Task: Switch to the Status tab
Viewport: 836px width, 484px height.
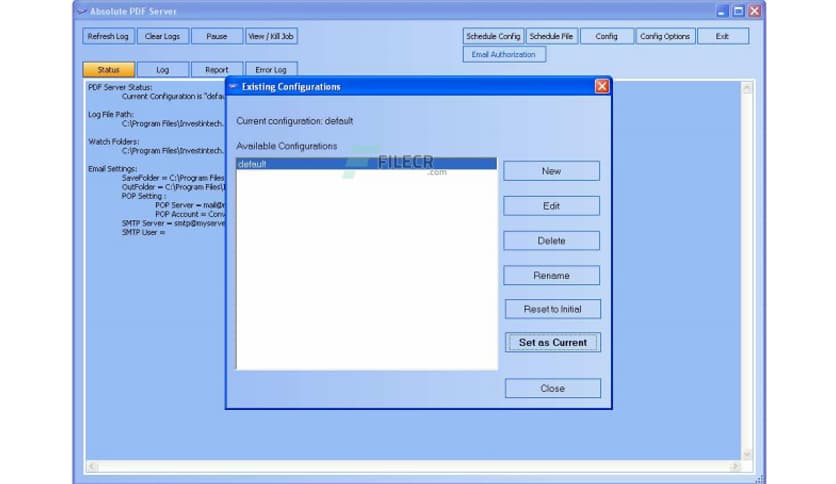Action: coord(109,70)
